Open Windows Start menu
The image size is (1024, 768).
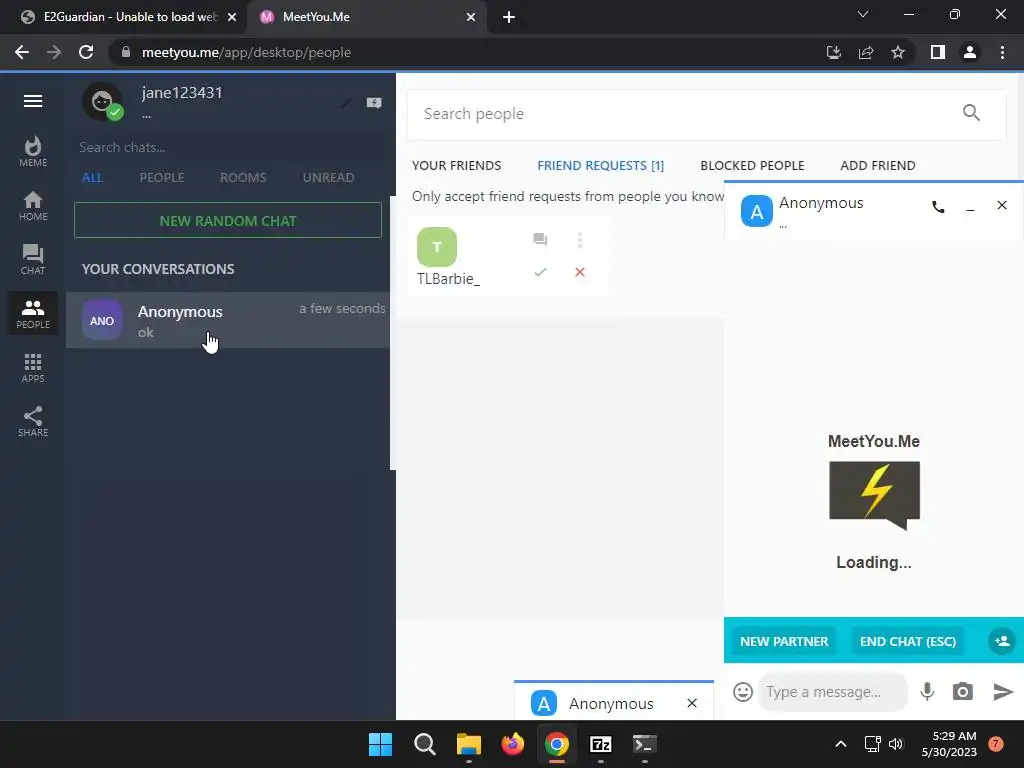(x=381, y=744)
